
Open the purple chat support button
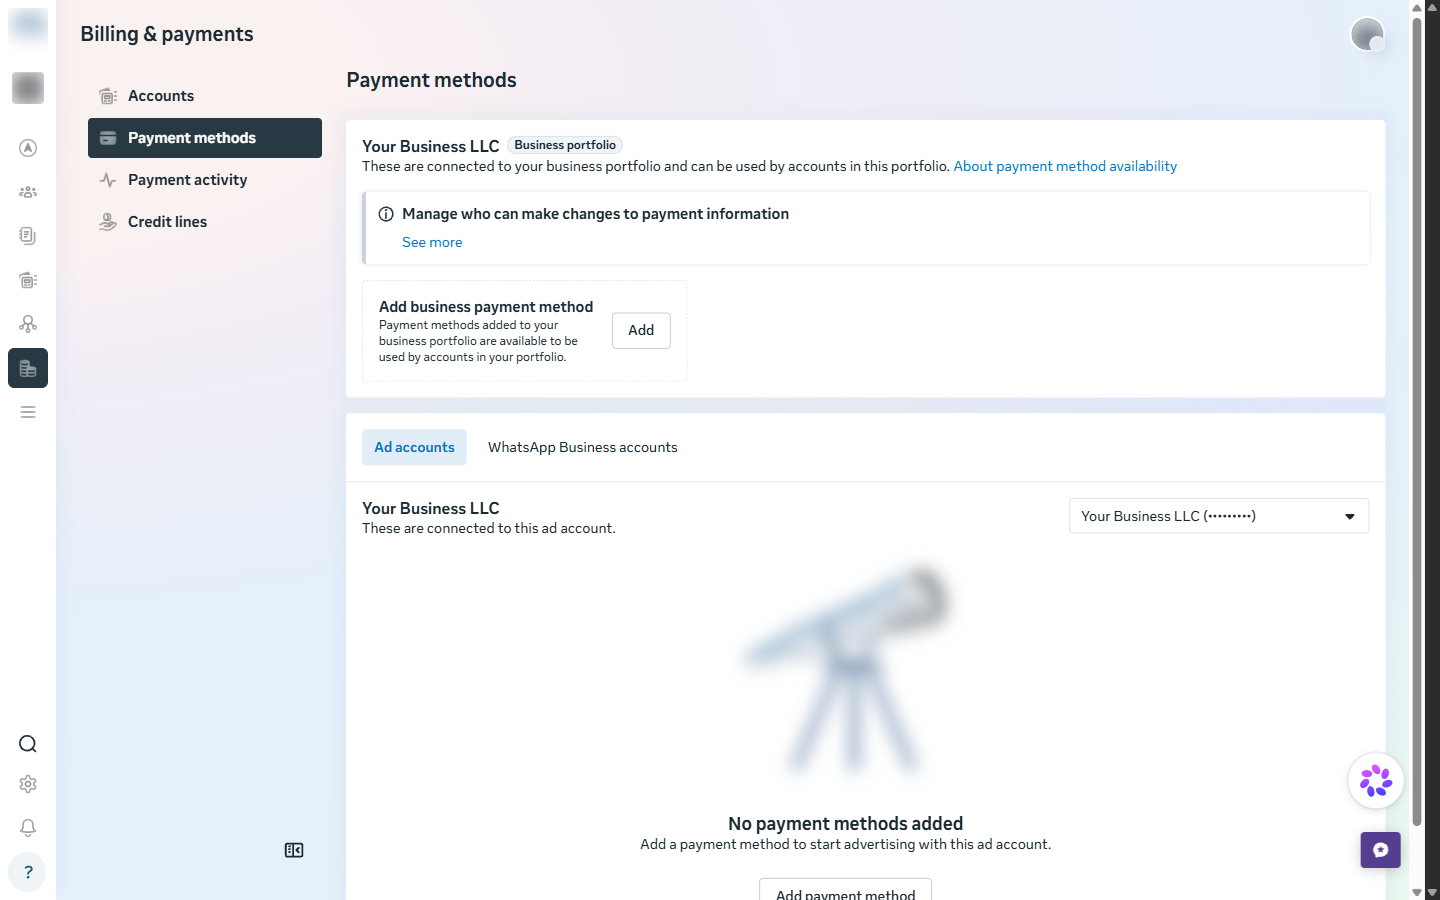pos(1380,850)
